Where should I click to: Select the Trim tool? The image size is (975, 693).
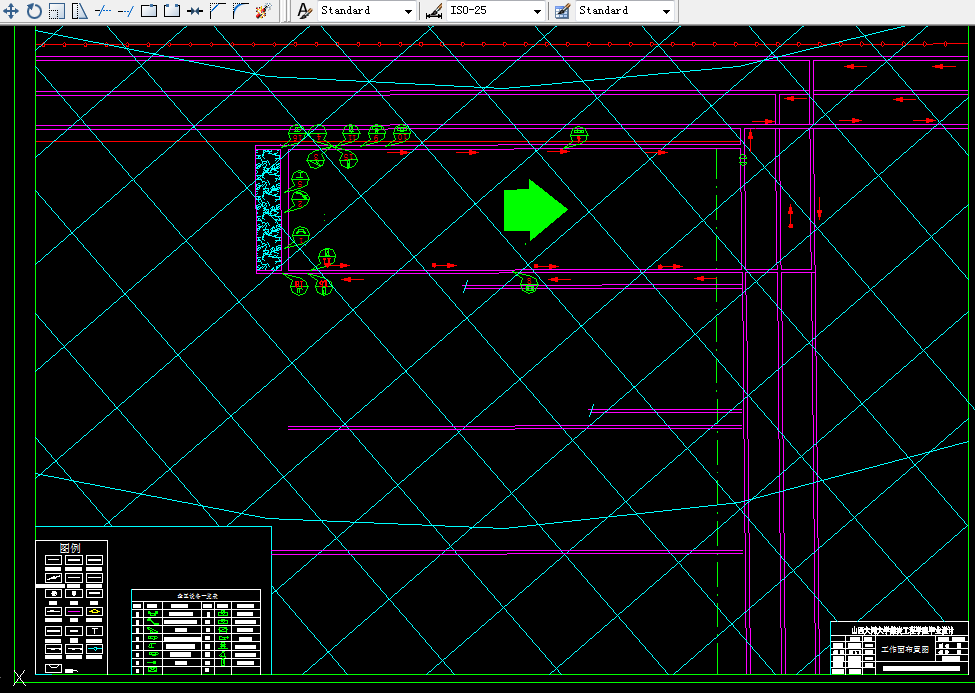pyautogui.click(x=103, y=11)
